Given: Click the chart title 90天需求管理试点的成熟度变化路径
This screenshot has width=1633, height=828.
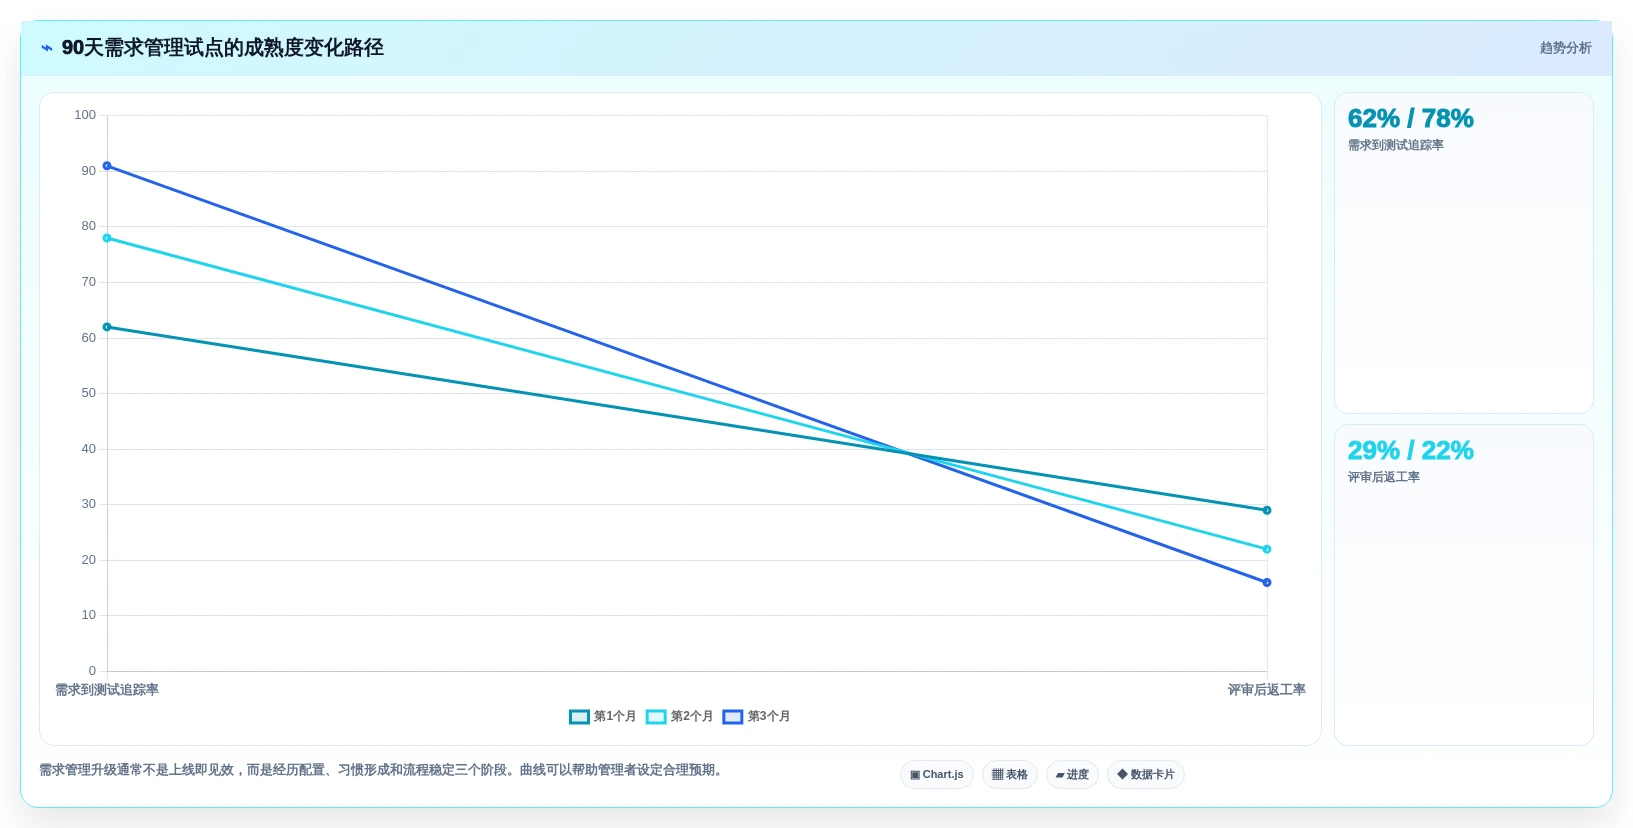Looking at the screenshot, I should (223, 48).
